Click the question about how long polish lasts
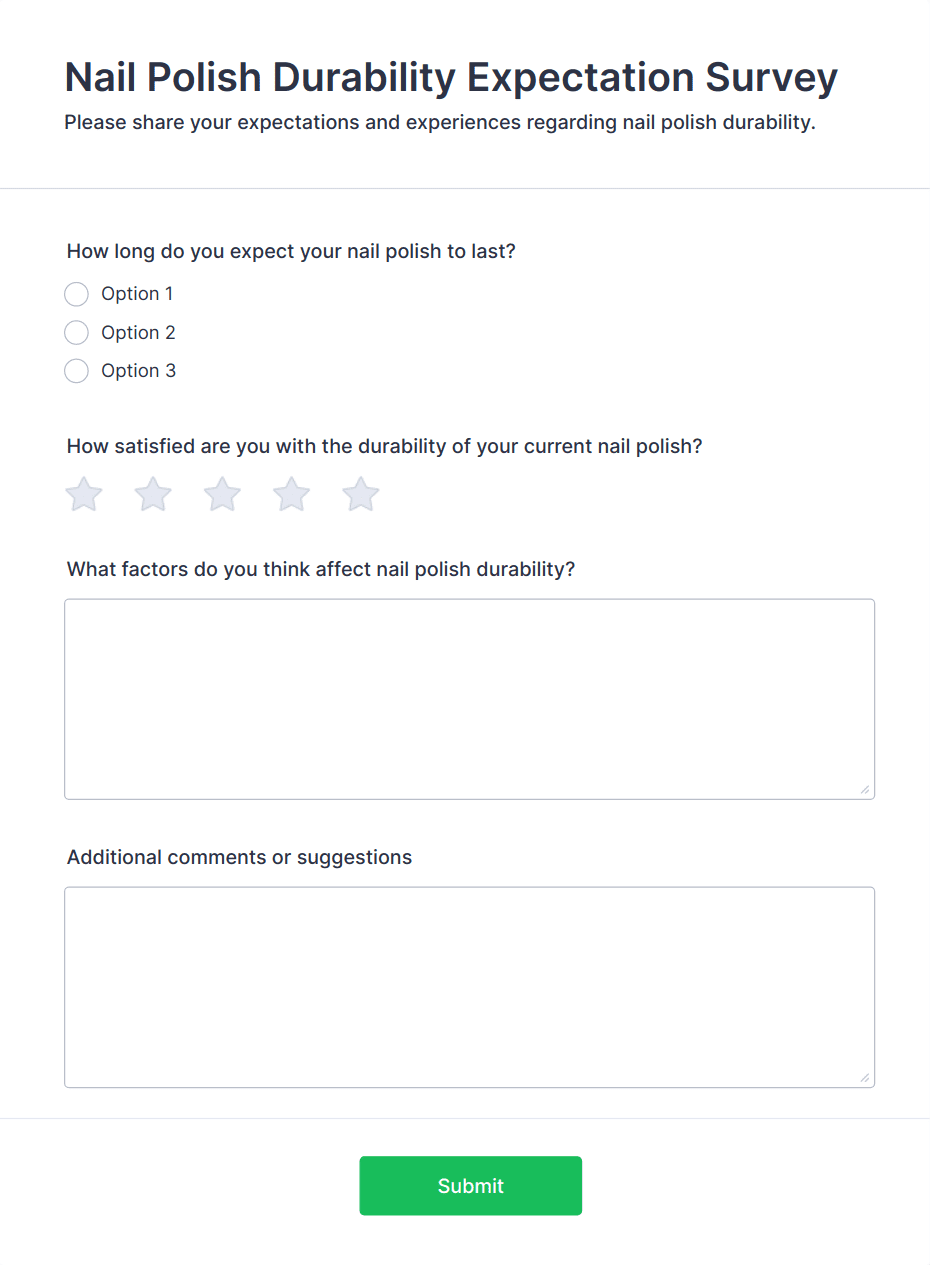930x1265 pixels. (x=291, y=251)
